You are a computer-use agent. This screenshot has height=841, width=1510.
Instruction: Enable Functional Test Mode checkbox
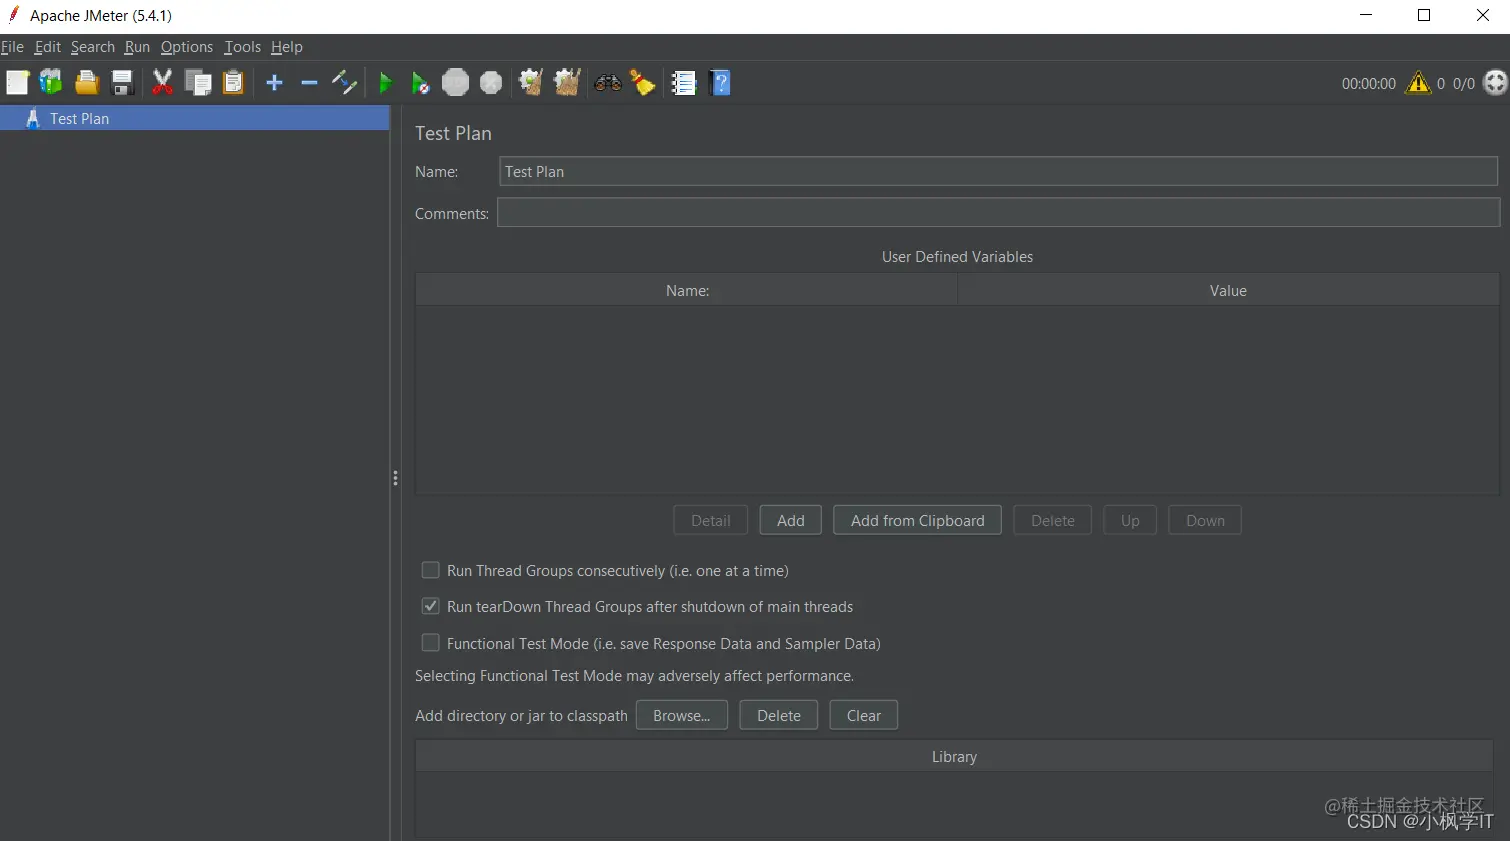coord(431,643)
